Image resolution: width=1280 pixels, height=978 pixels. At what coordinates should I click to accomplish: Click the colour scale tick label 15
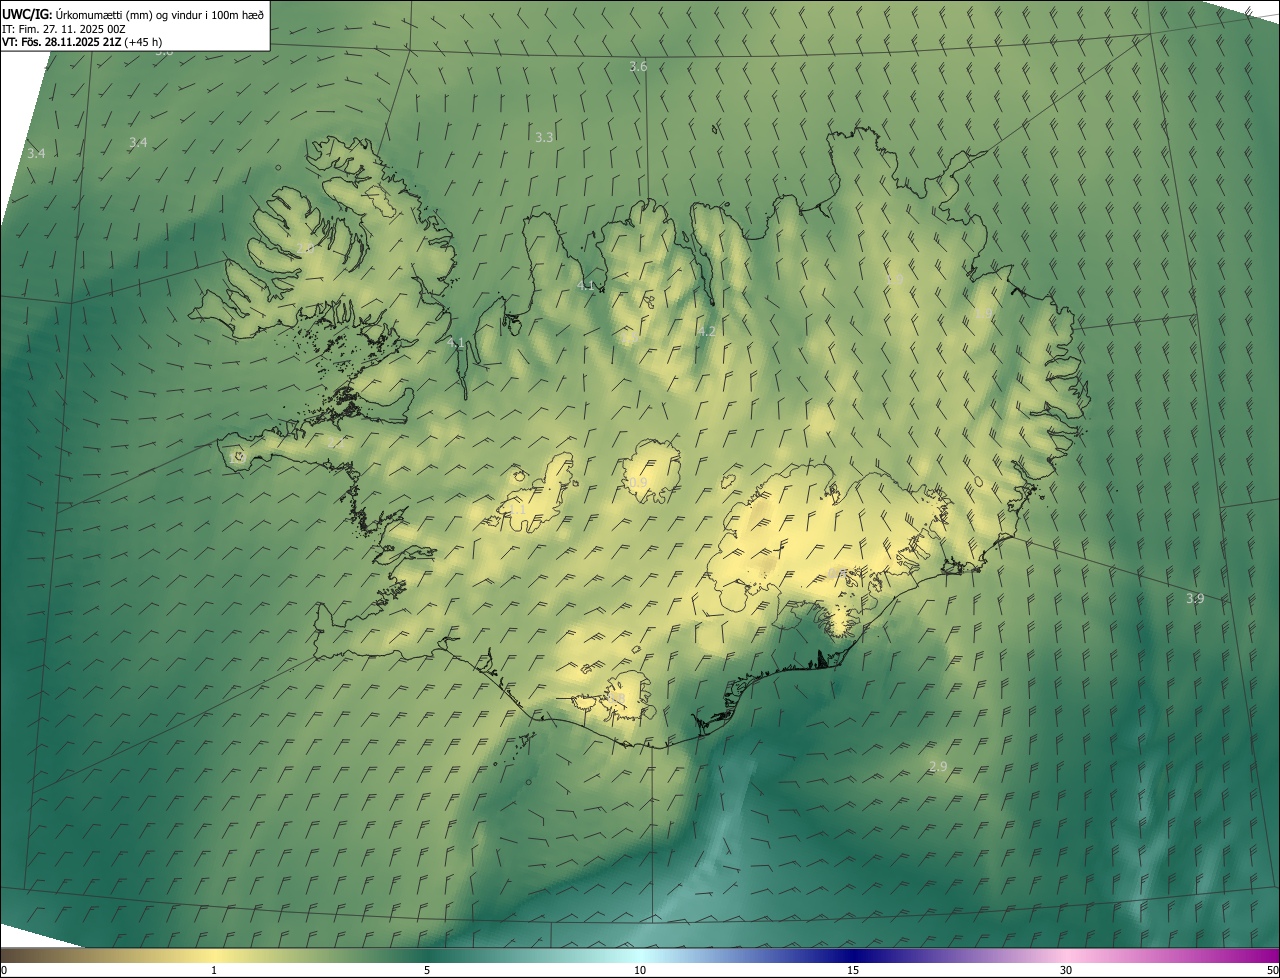click(x=853, y=970)
